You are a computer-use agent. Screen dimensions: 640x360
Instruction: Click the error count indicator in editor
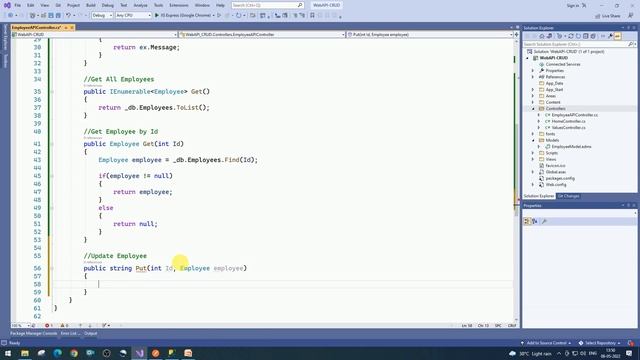(x=49, y=325)
